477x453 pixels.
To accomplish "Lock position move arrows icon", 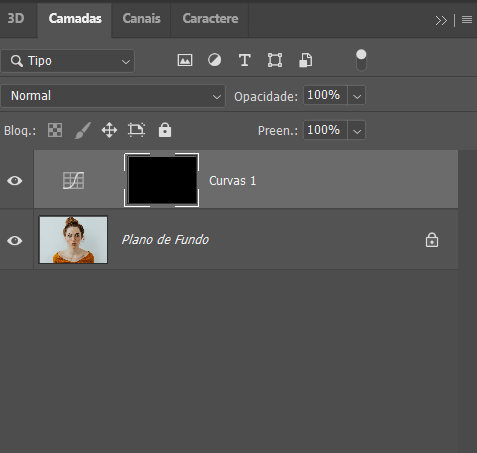I will pyautogui.click(x=109, y=130).
